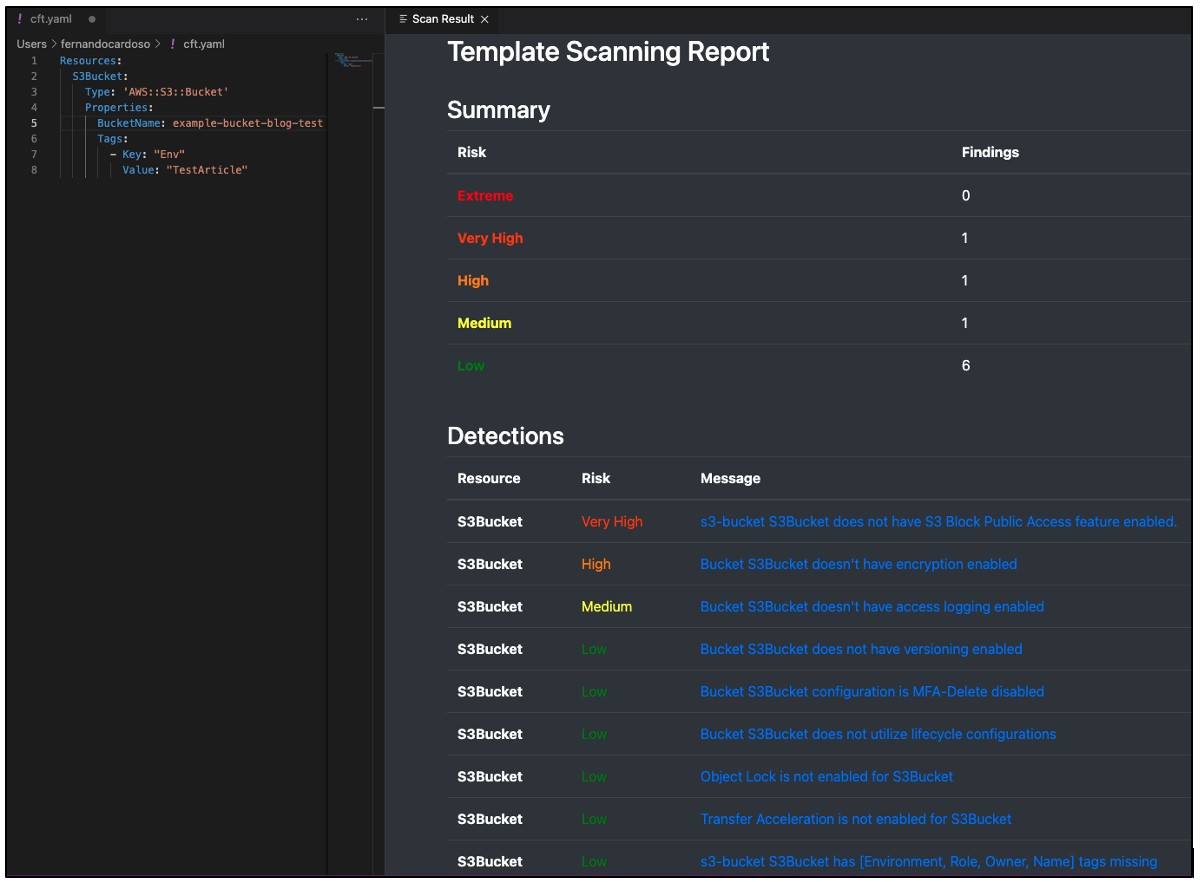Open the encryption not enabled finding

[858, 564]
